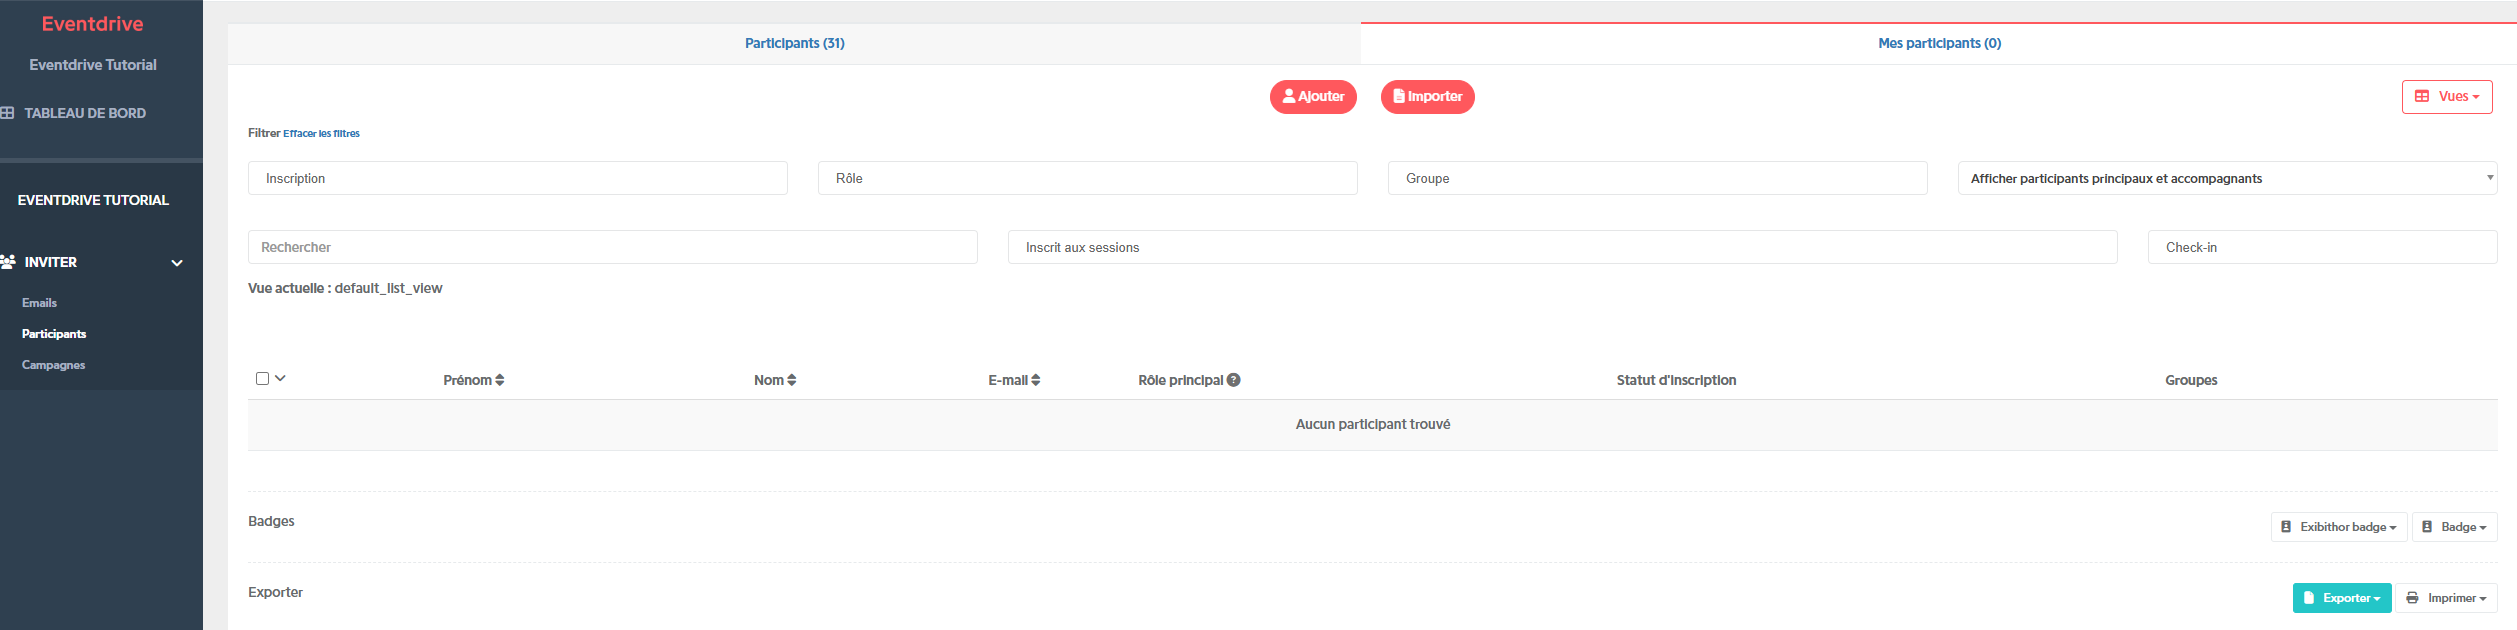The image size is (2517, 630).
Task: Click the Inviter people icon in sidebar
Action: coord(8,262)
